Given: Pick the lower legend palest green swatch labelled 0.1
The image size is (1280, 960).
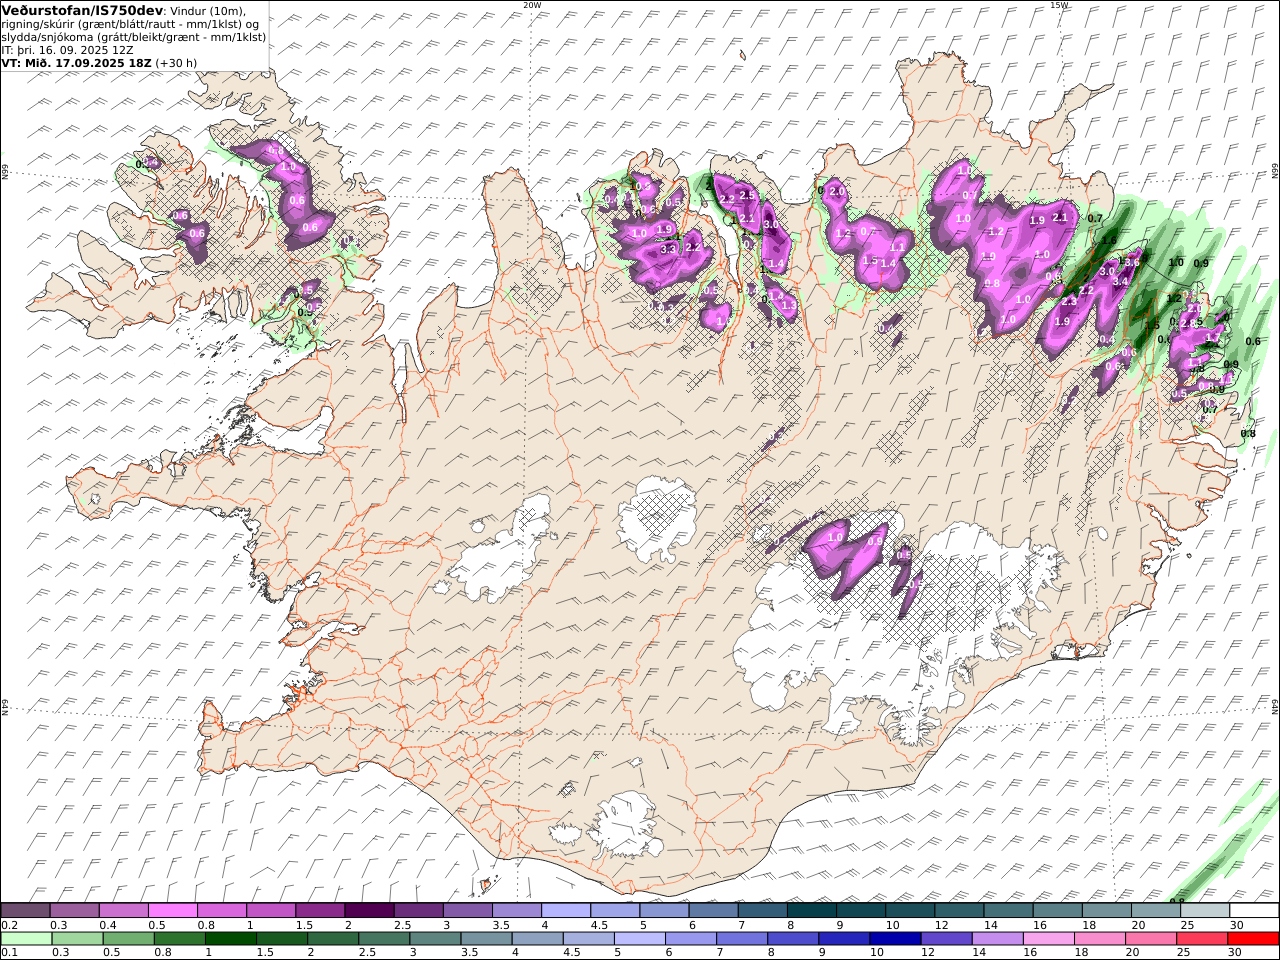Looking at the screenshot, I should pyautogui.click(x=27, y=939).
